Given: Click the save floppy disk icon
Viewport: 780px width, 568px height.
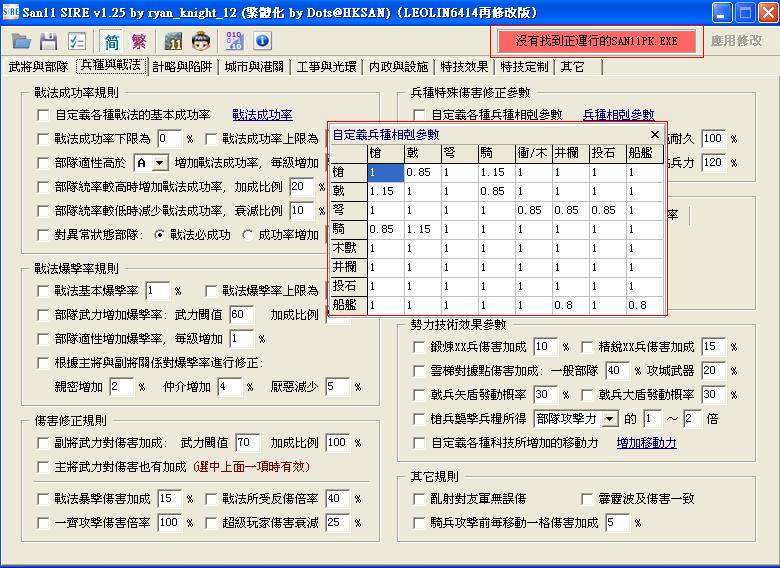Looking at the screenshot, I should click(x=48, y=41).
